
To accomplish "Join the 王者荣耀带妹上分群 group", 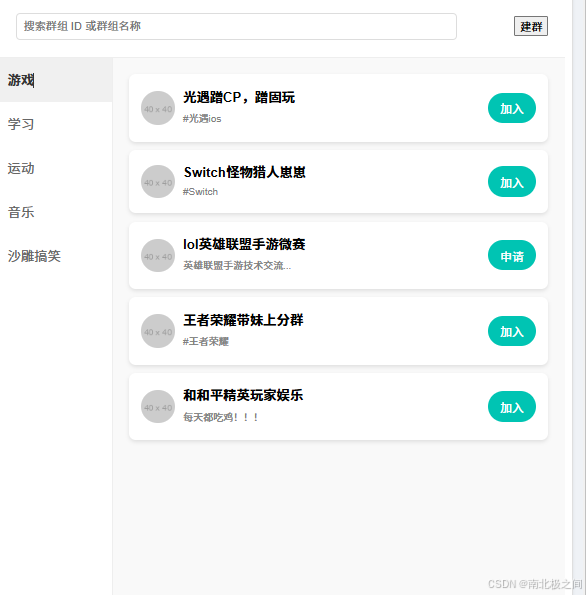I will pos(512,331).
